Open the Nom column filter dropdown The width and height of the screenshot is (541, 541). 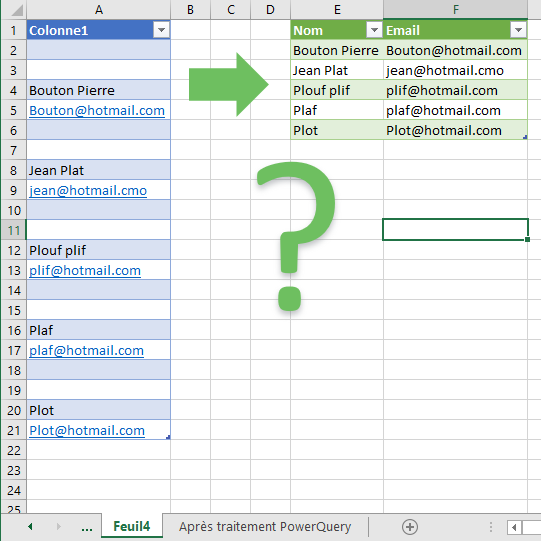tap(374, 30)
